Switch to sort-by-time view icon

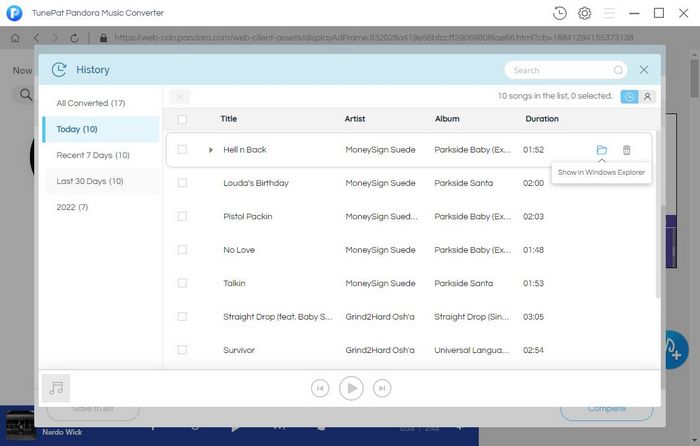point(629,96)
